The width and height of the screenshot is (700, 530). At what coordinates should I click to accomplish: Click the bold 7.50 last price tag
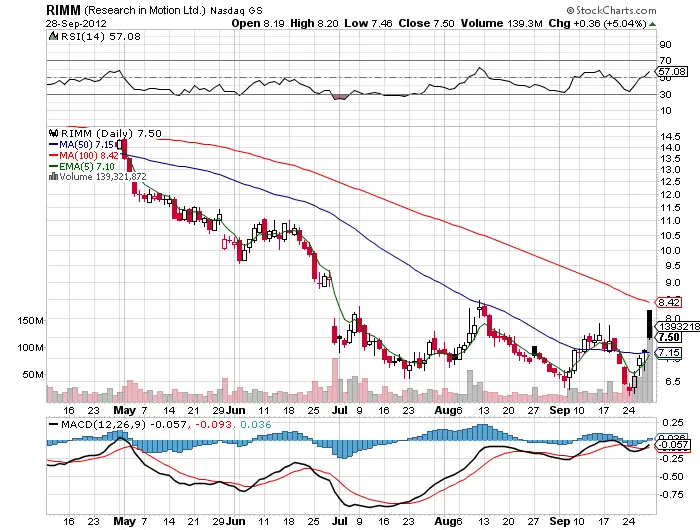pyautogui.click(x=669, y=338)
